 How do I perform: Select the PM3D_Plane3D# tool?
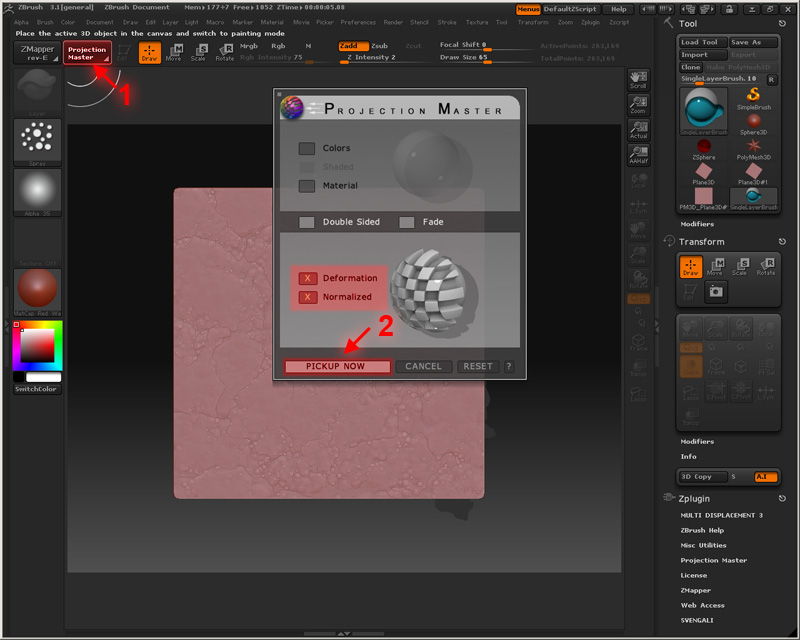(704, 199)
